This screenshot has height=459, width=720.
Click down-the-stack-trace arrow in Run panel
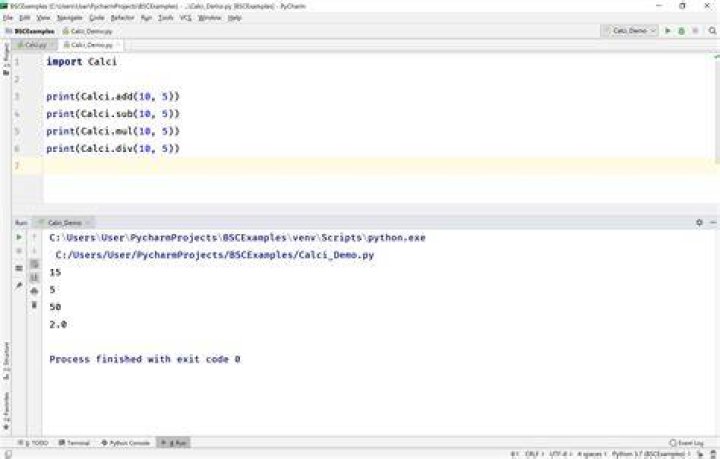click(34, 251)
